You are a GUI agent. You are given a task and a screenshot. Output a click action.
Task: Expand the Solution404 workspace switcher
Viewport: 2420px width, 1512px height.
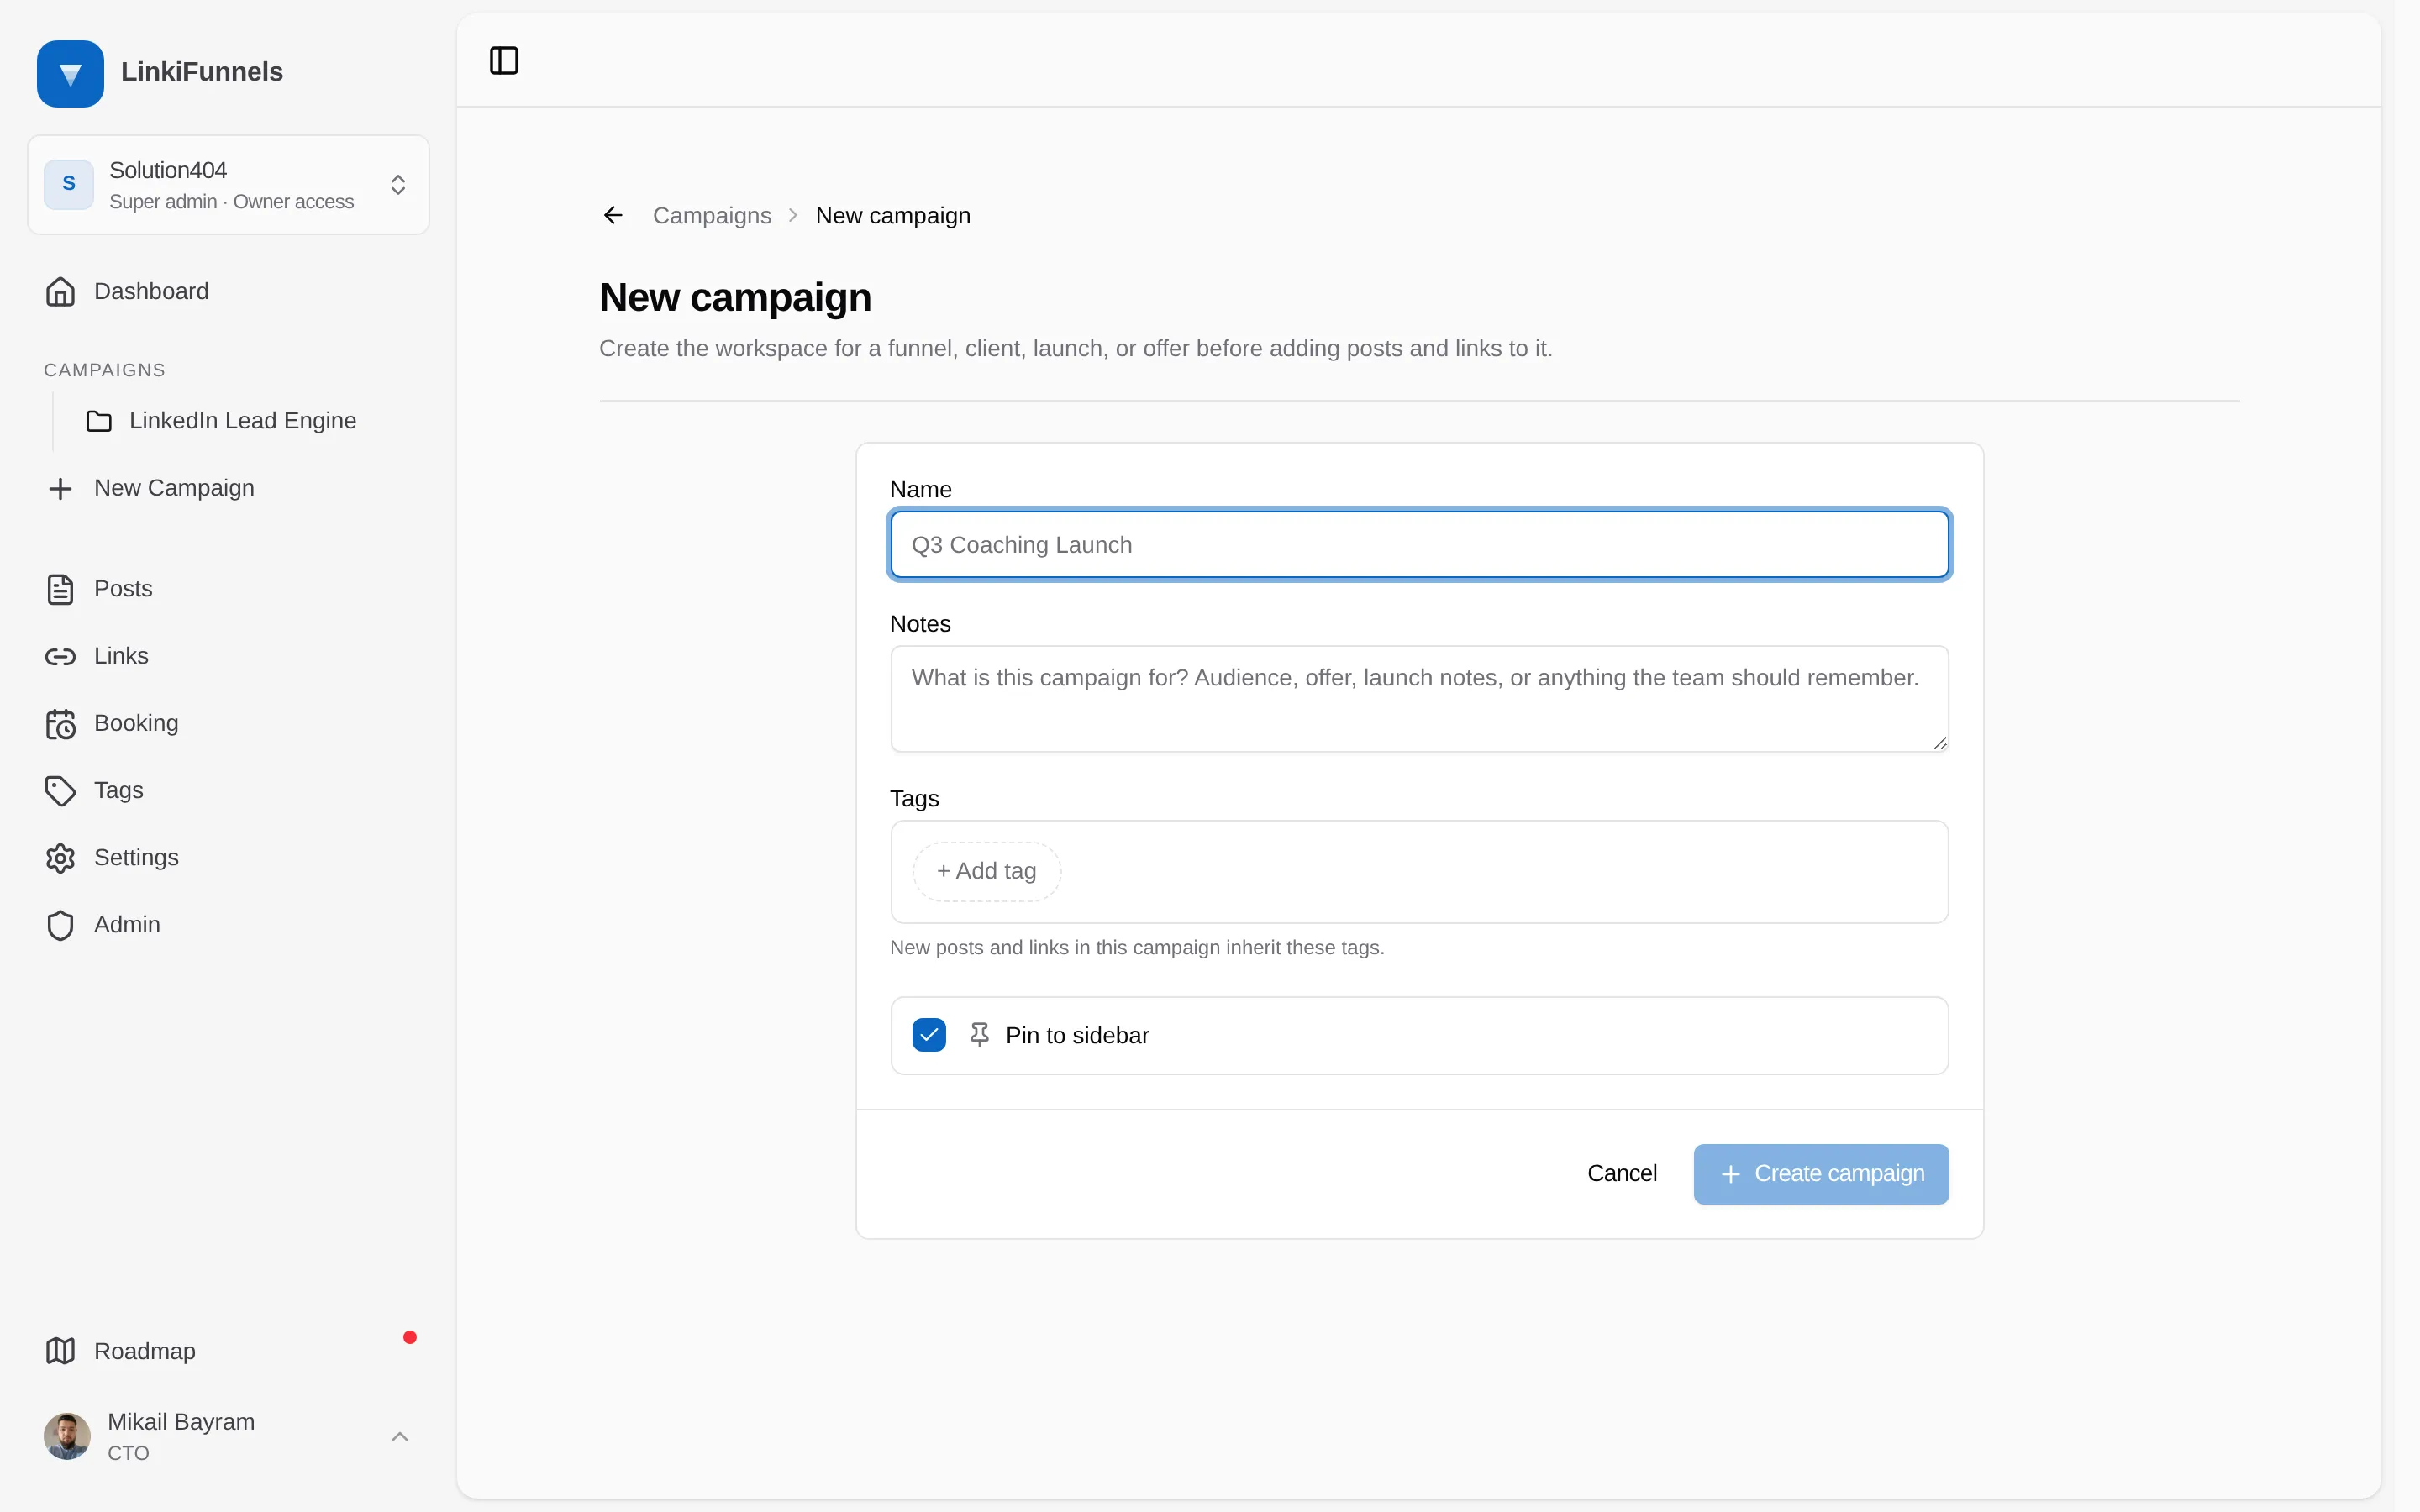pos(228,185)
